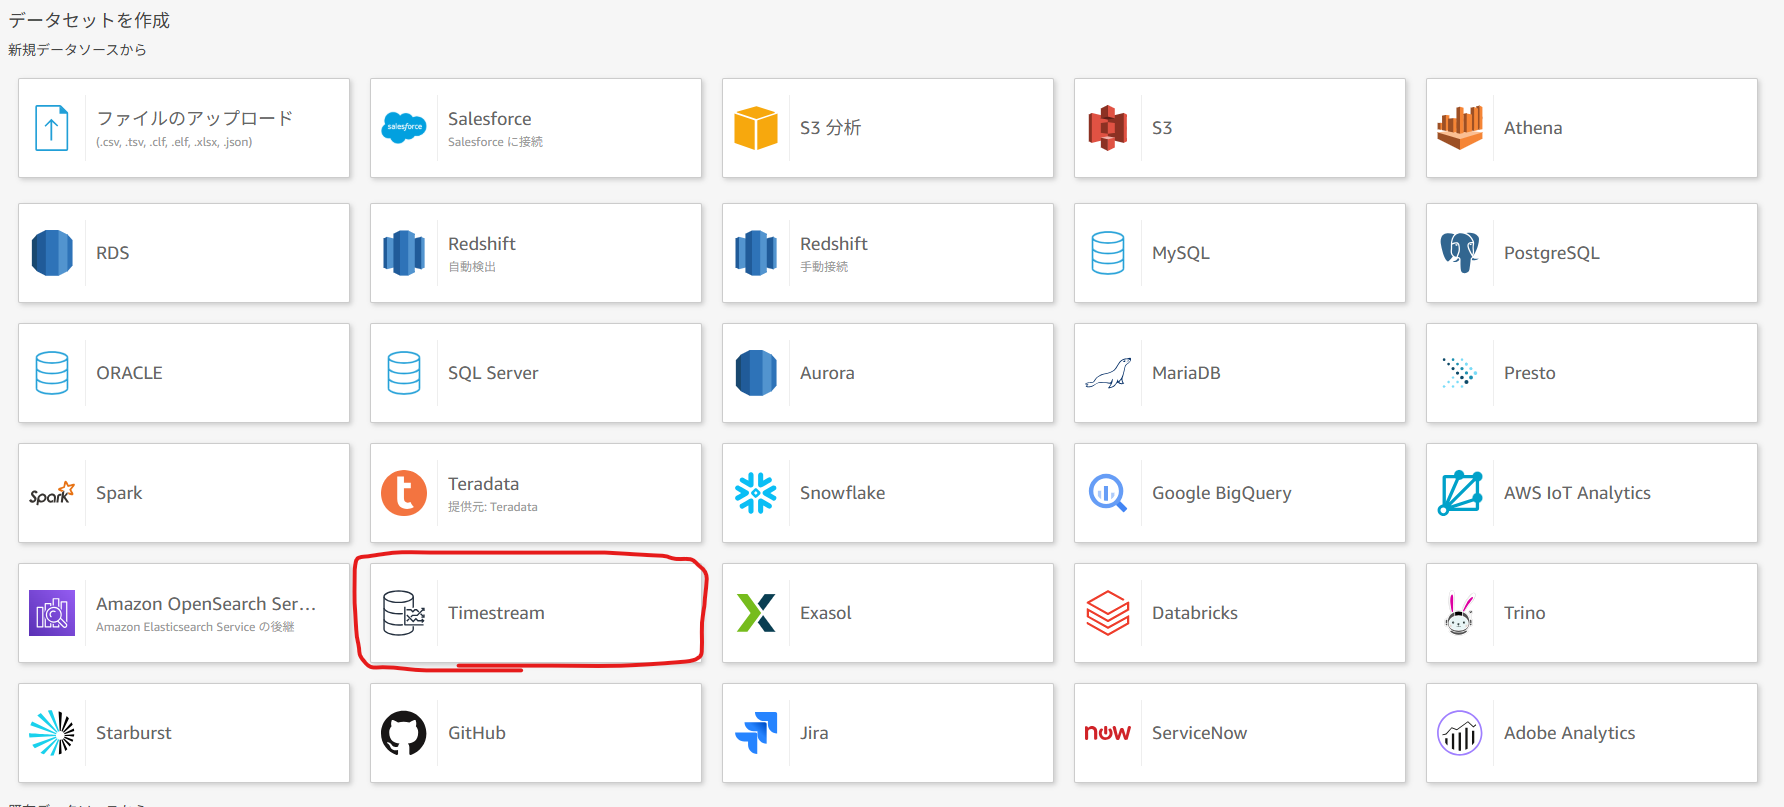Choose the ServiceNow label
This screenshot has width=1784, height=807.
pos(1199,733)
